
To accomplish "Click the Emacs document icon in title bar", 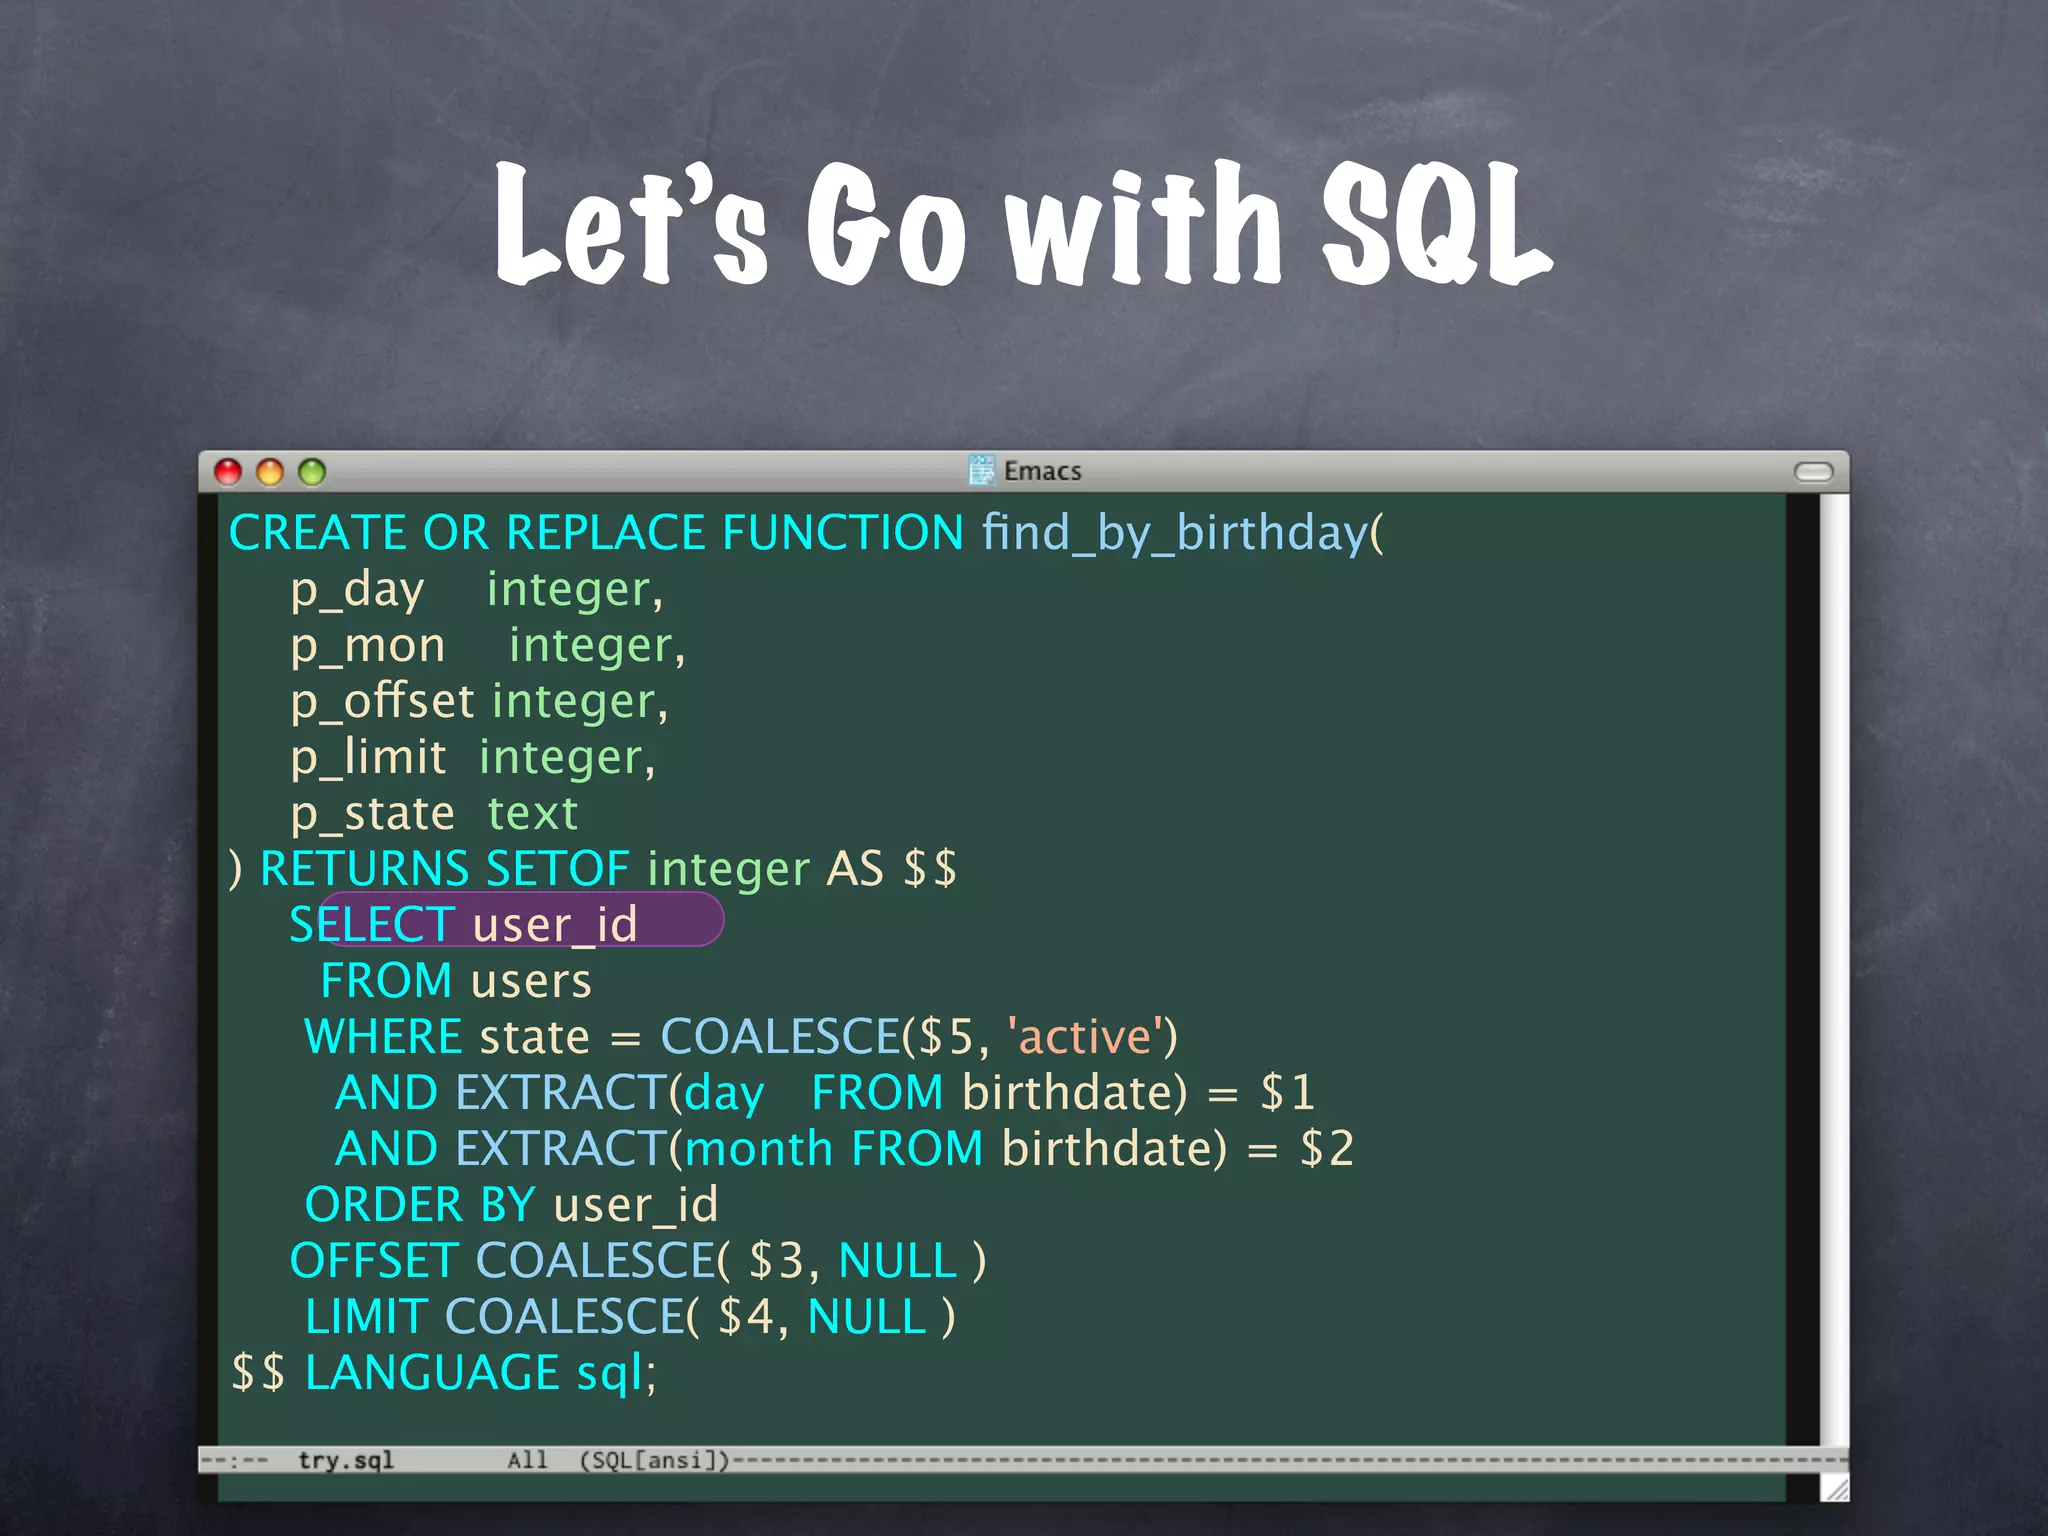I will 981,470.
